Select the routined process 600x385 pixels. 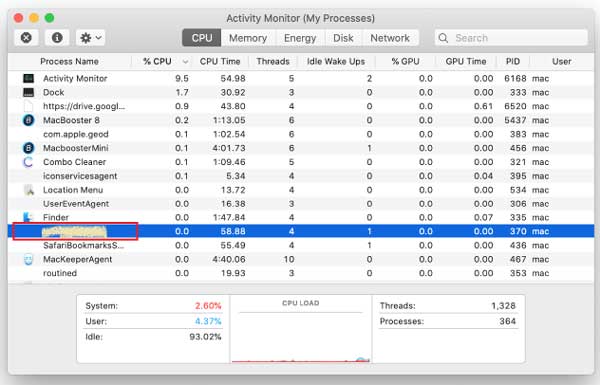(x=60, y=273)
